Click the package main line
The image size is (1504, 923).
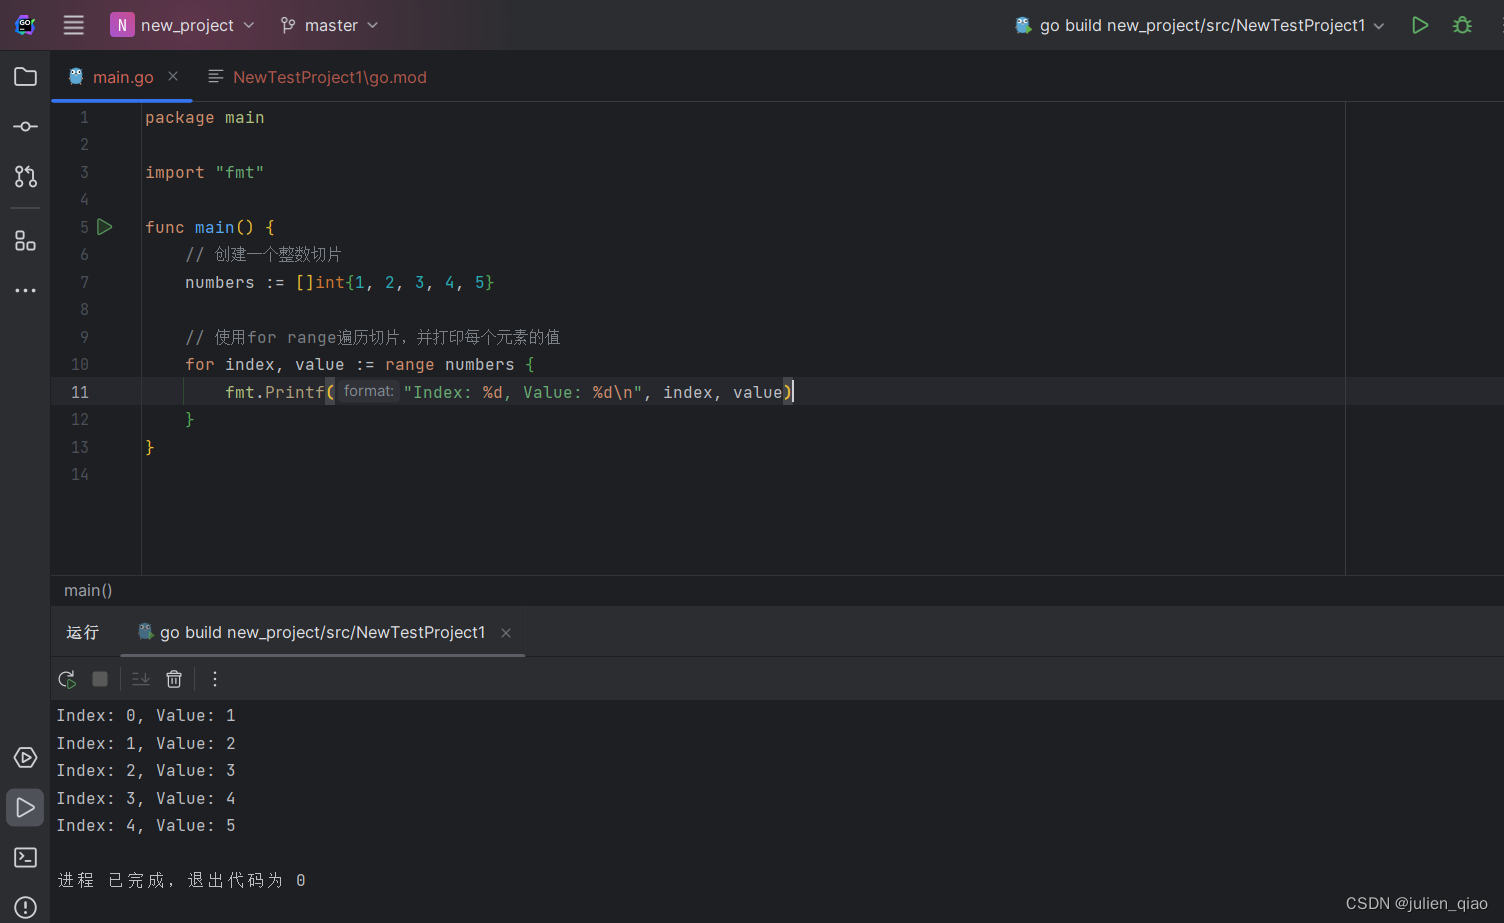point(205,117)
